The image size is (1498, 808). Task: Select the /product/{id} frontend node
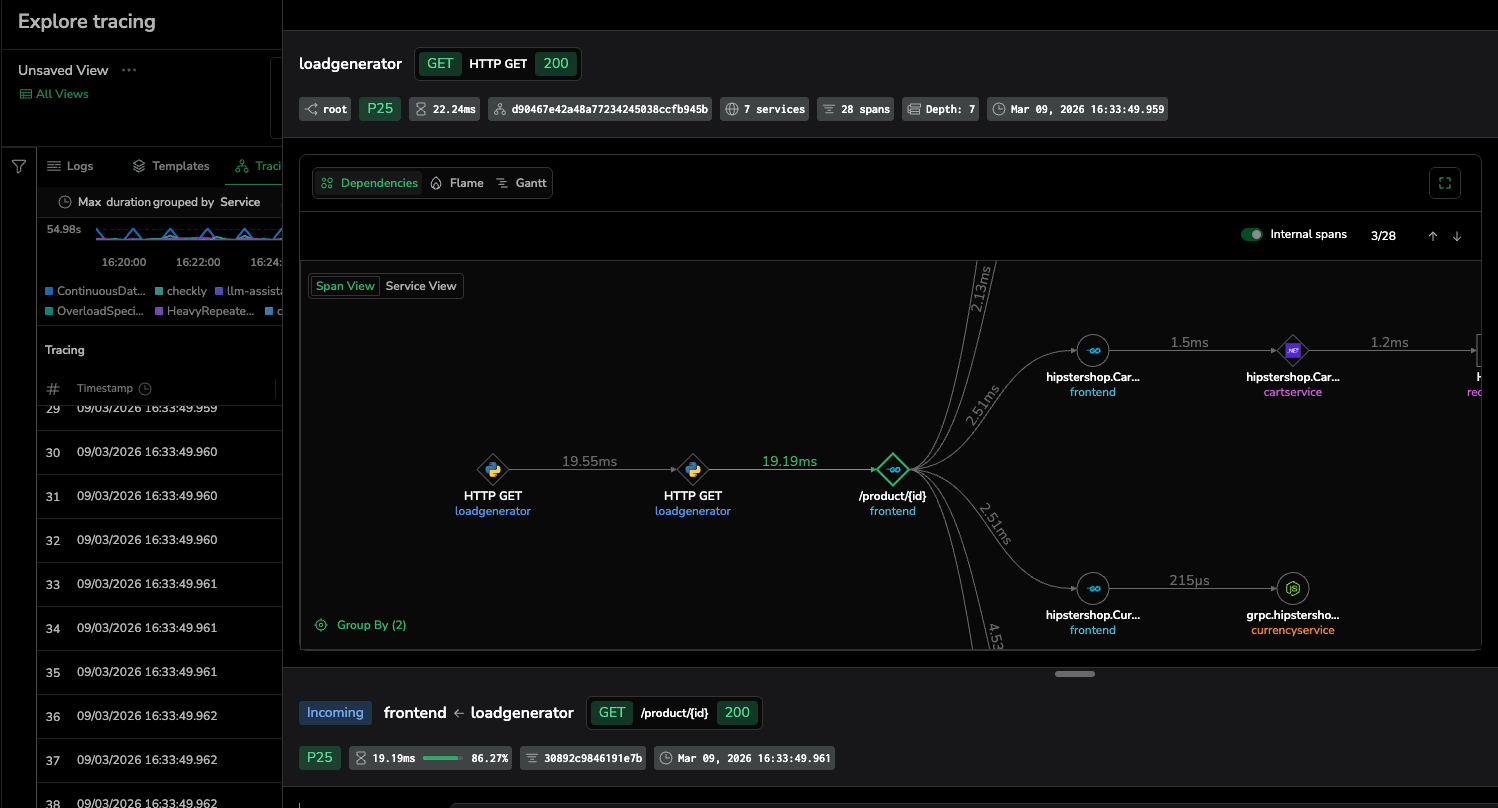(892, 469)
